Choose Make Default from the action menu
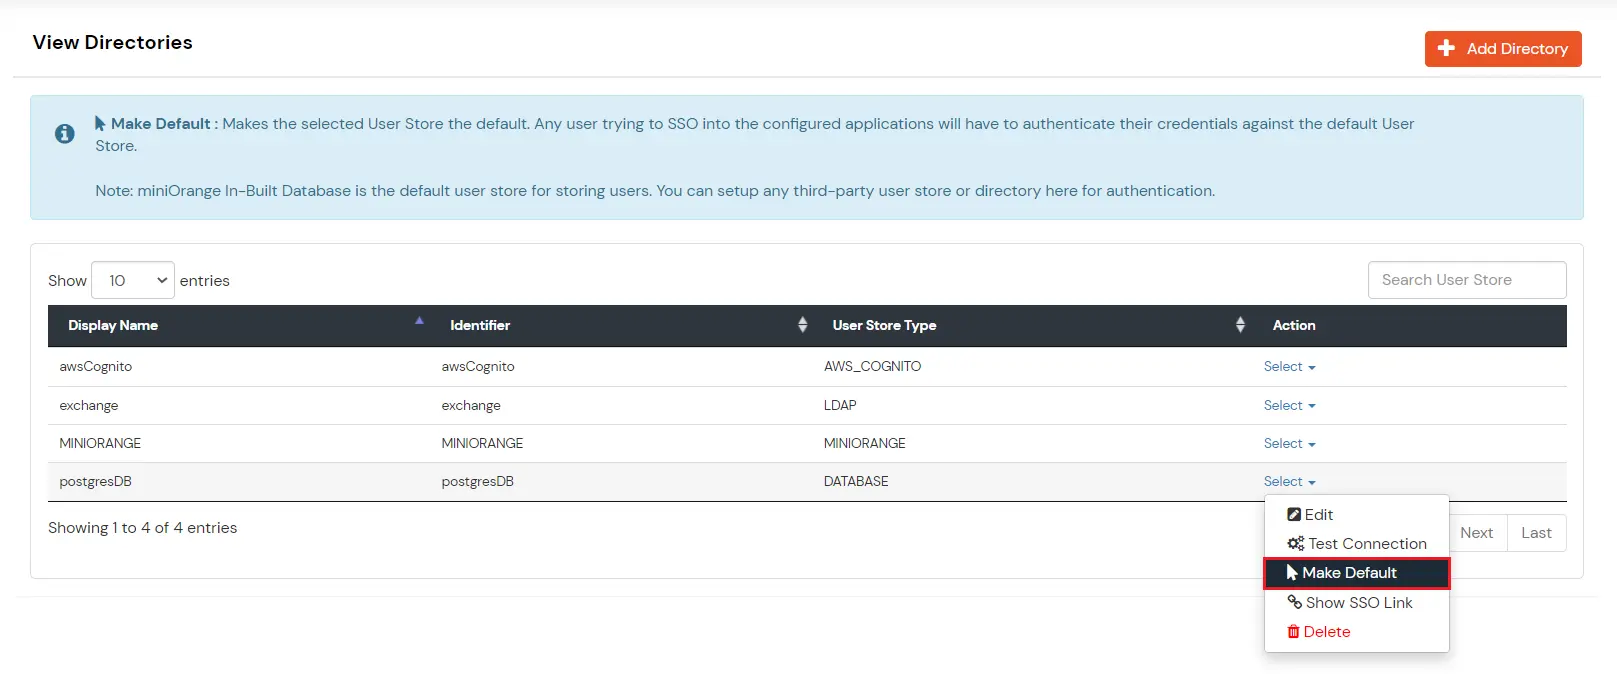This screenshot has height=674, width=1617. (1357, 573)
